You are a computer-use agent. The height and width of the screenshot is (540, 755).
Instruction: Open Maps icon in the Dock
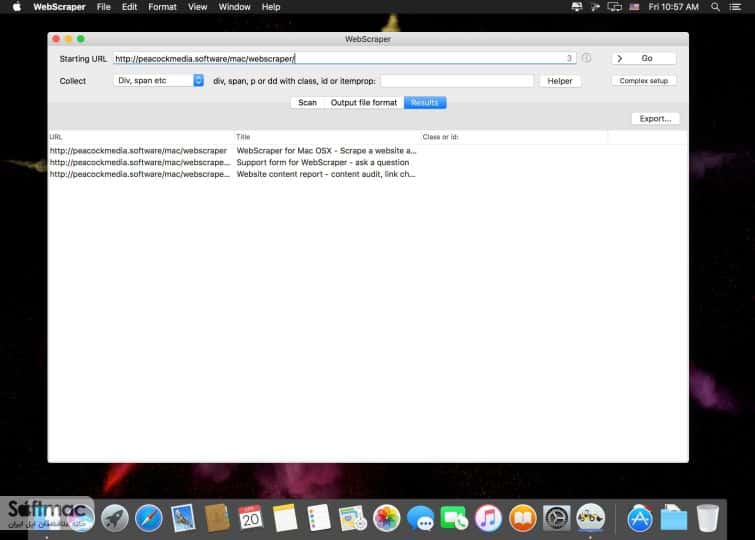pos(352,518)
